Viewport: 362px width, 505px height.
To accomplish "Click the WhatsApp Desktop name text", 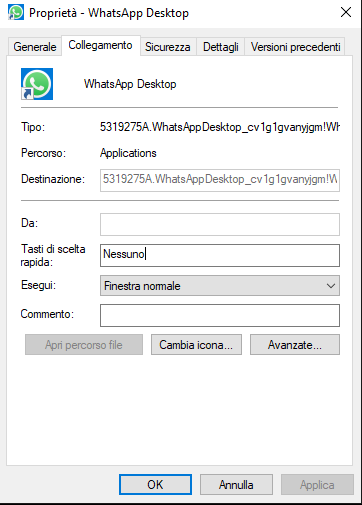I will (130, 84).
